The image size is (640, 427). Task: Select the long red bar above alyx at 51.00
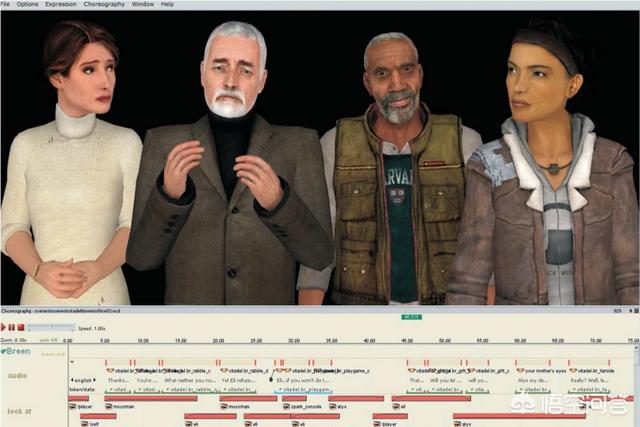pos(519,416)
